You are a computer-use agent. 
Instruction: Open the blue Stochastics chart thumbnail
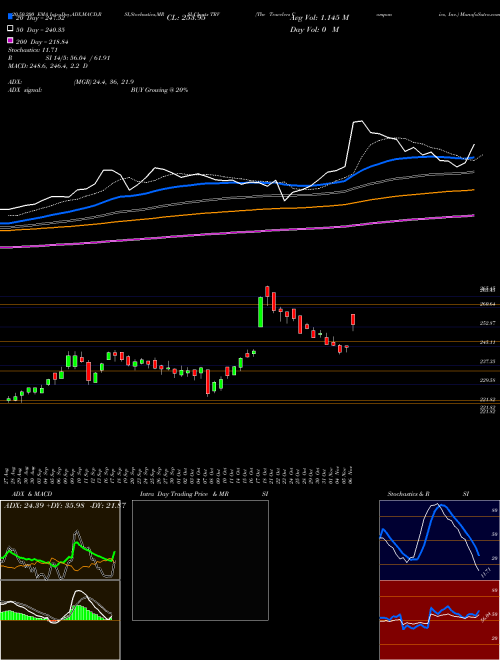pyautogui.click(x=439, y=540)
